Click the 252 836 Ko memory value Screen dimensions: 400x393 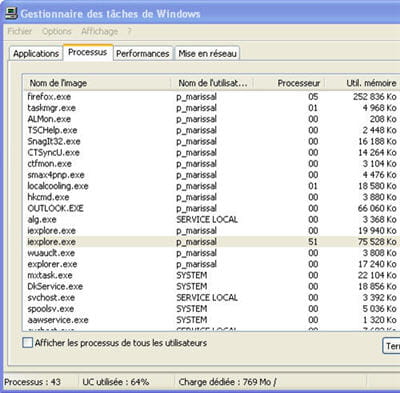375,97
